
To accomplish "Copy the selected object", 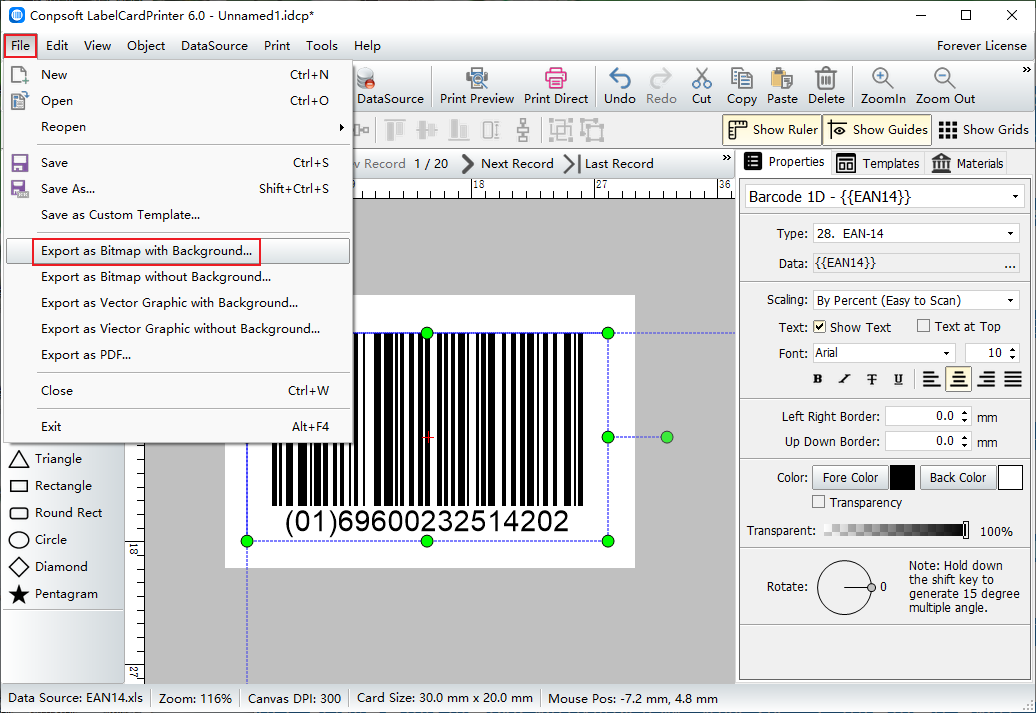I will [742, 87].
